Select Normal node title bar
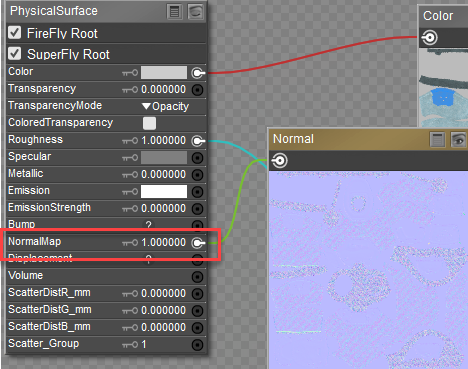 368,139
